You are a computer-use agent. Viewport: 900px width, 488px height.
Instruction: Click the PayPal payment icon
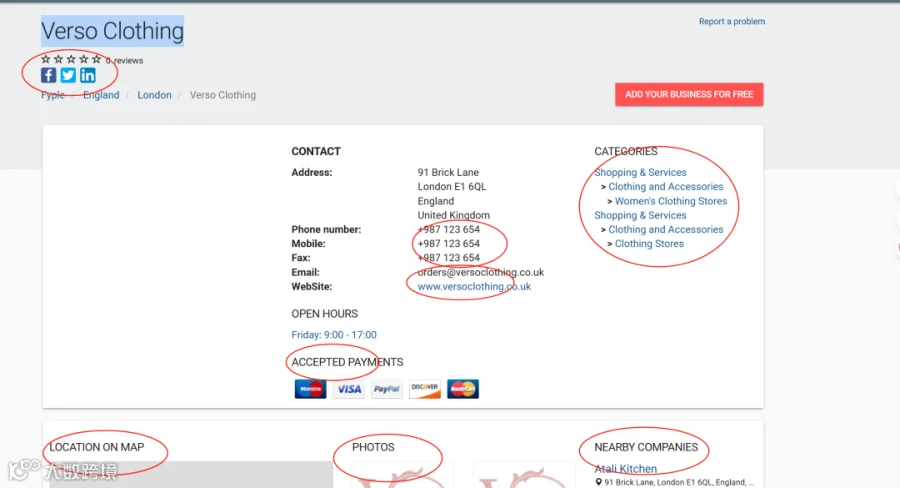(387, 389)
